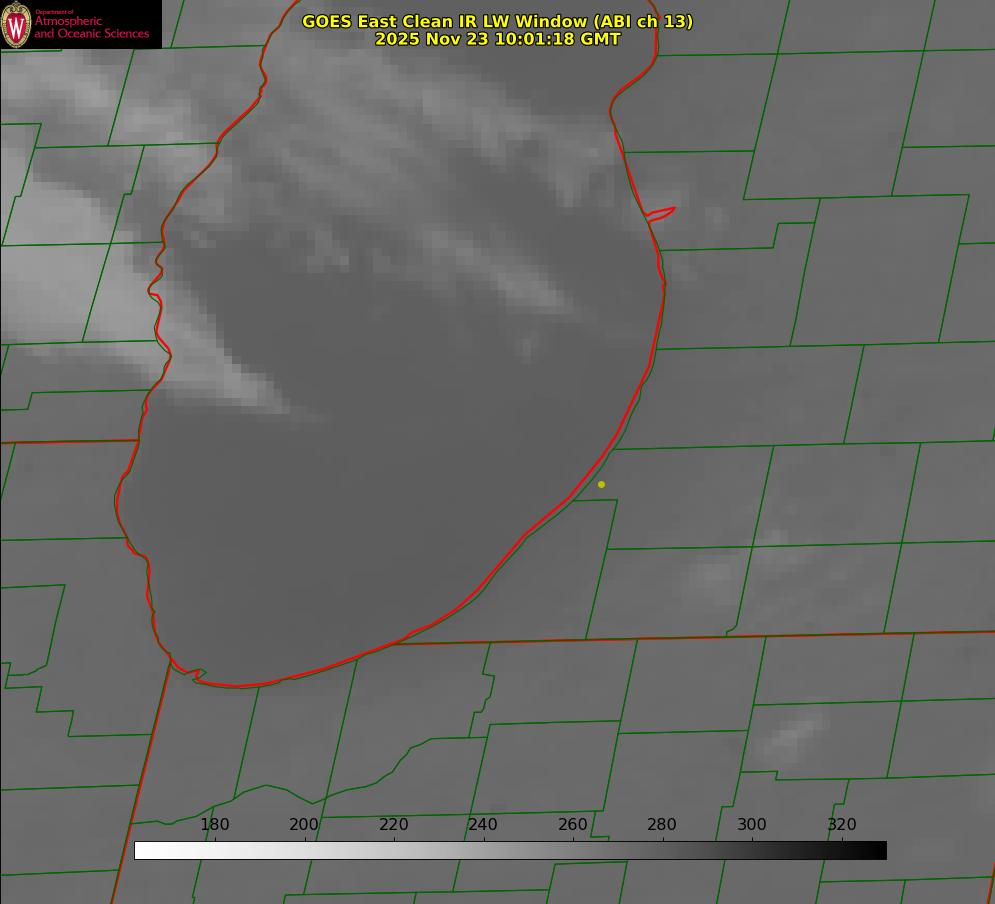The width and height of the screenshot is (995, 904).
Task: Pick the 200 tick label on the colorbar
Action: [304, 825]
